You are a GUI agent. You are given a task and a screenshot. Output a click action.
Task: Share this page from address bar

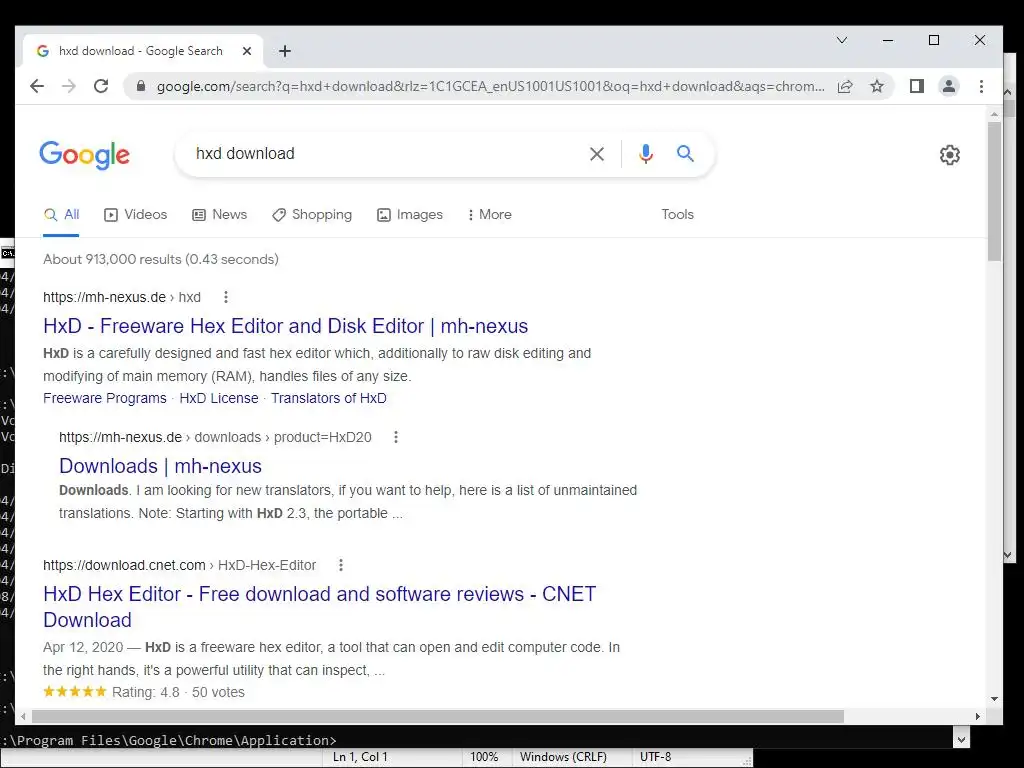845,86
